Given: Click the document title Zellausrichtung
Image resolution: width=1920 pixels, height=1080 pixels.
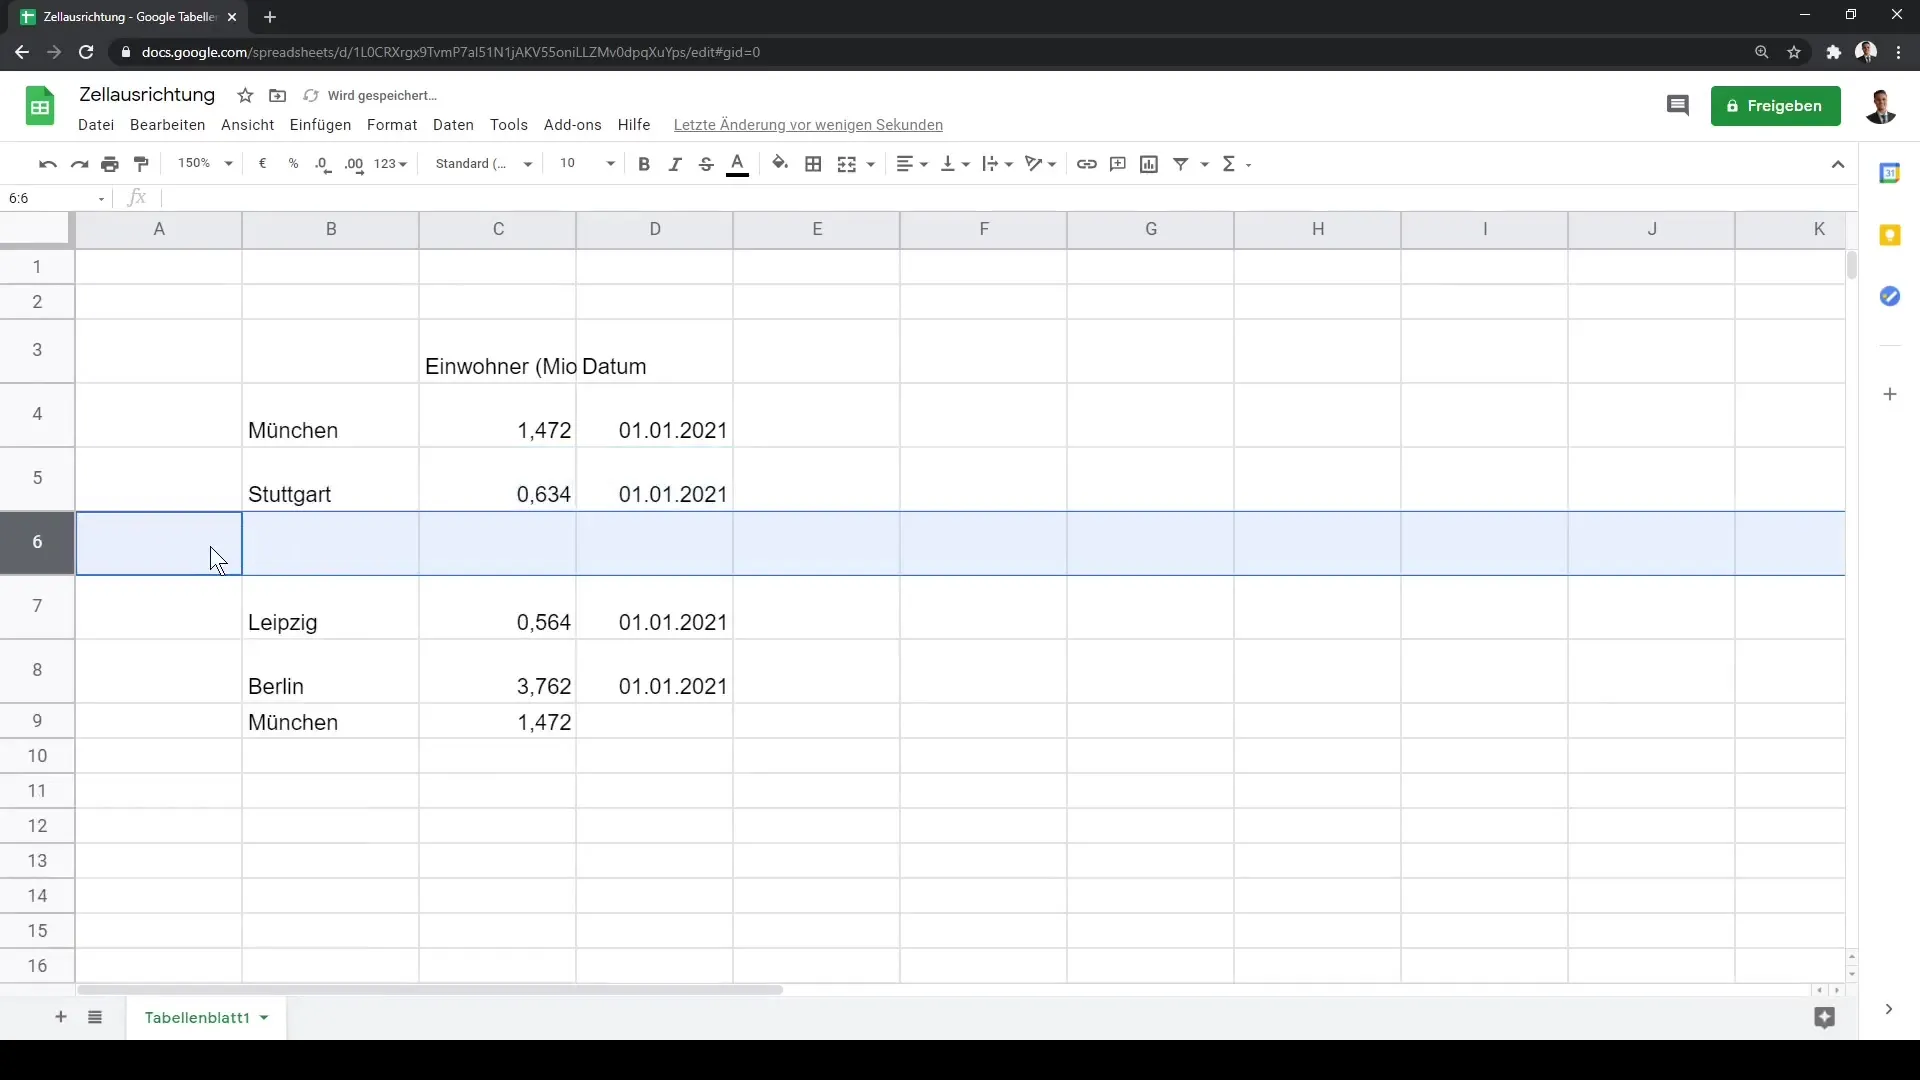Looking at the screenshot, I should pyautogui.click(x=147, y=95).
